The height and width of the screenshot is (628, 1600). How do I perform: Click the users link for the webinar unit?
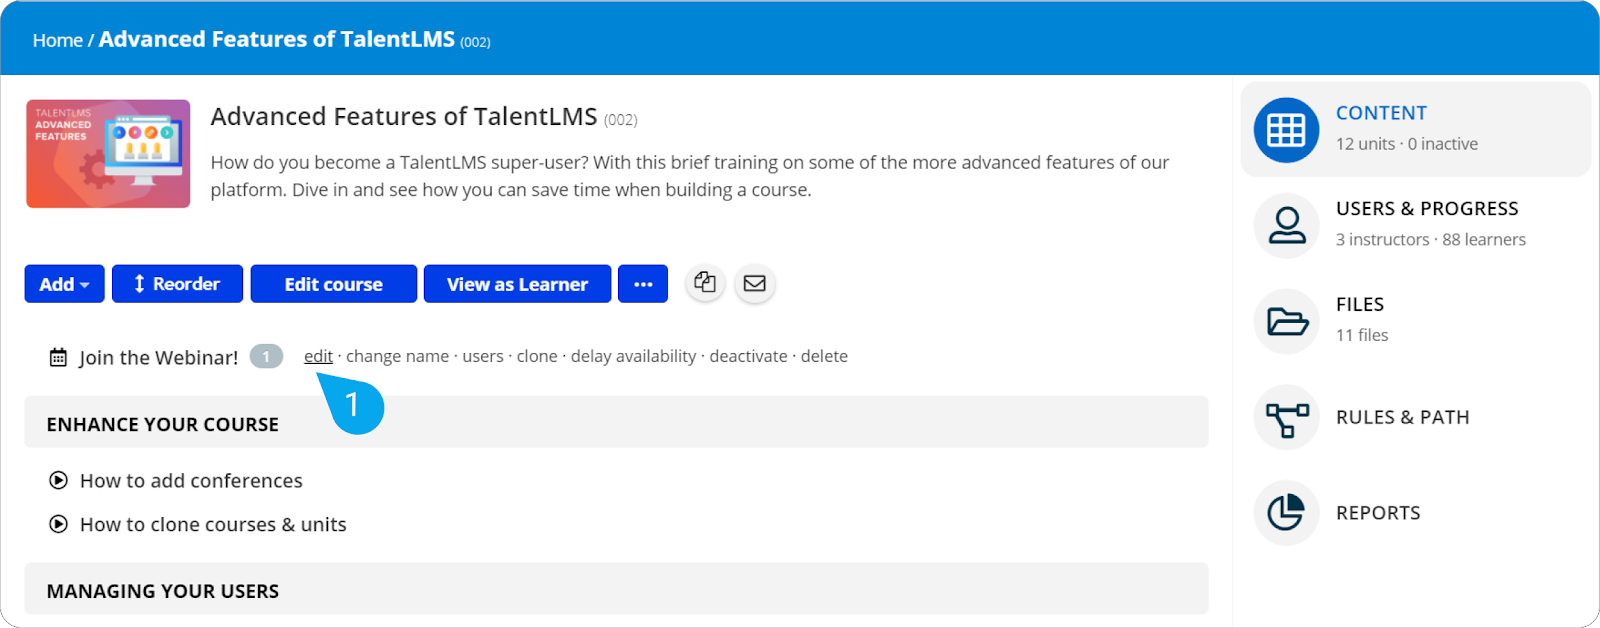483,356
